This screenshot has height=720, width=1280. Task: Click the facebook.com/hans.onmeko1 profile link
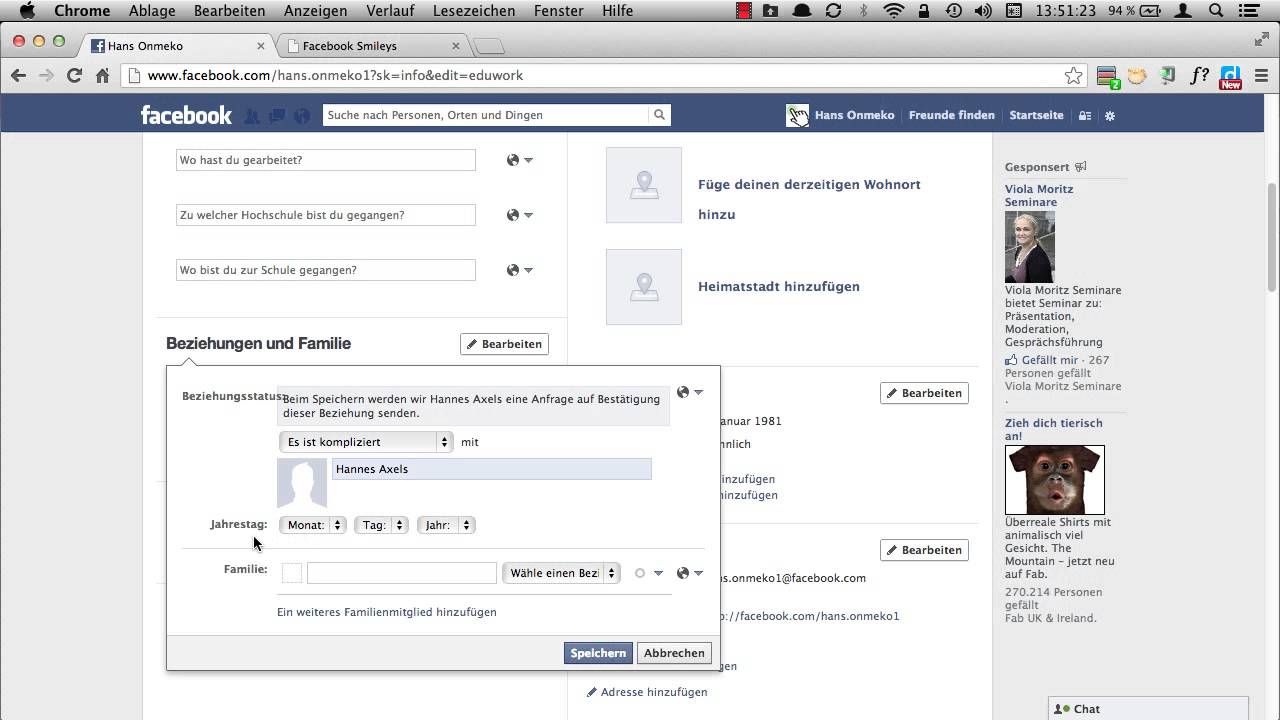[x=810, y=616]
